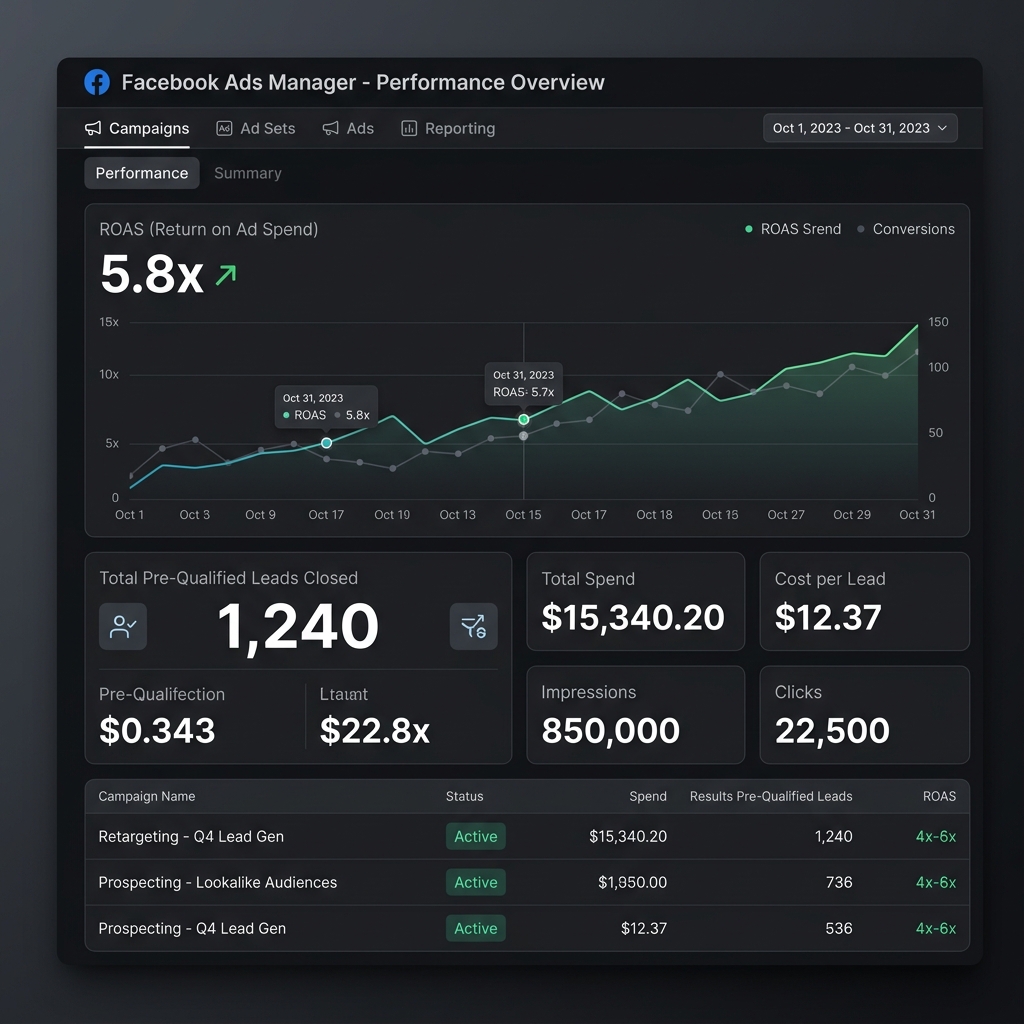Go to the Ads tab
This screenshot has width=1024, height=1024.
348,129
